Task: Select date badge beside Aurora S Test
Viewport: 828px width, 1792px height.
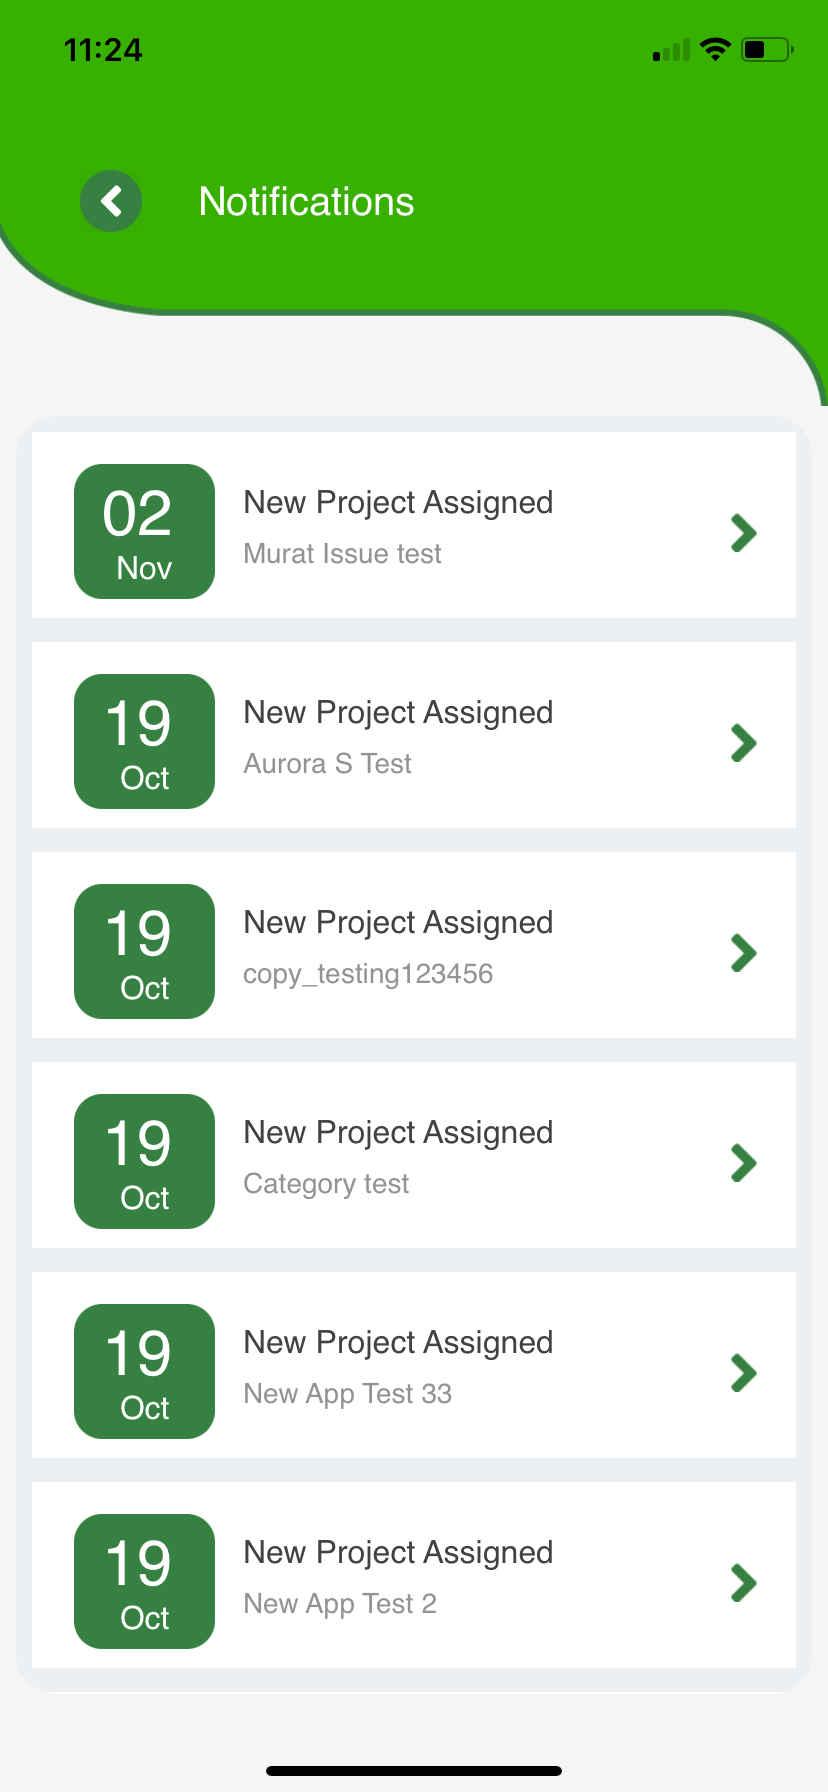Action: (x=144, y=742)
